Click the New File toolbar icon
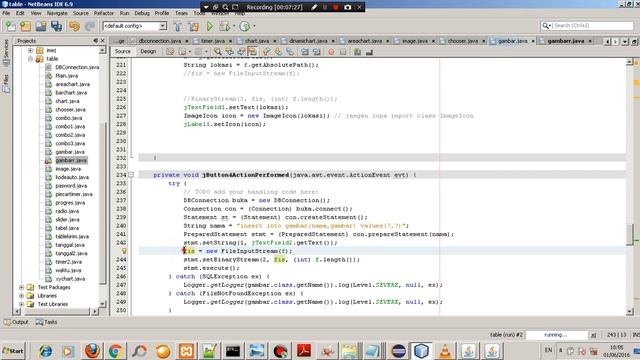Image resolution: width=640 pixels, height=360 pixels. click(10, 26)
